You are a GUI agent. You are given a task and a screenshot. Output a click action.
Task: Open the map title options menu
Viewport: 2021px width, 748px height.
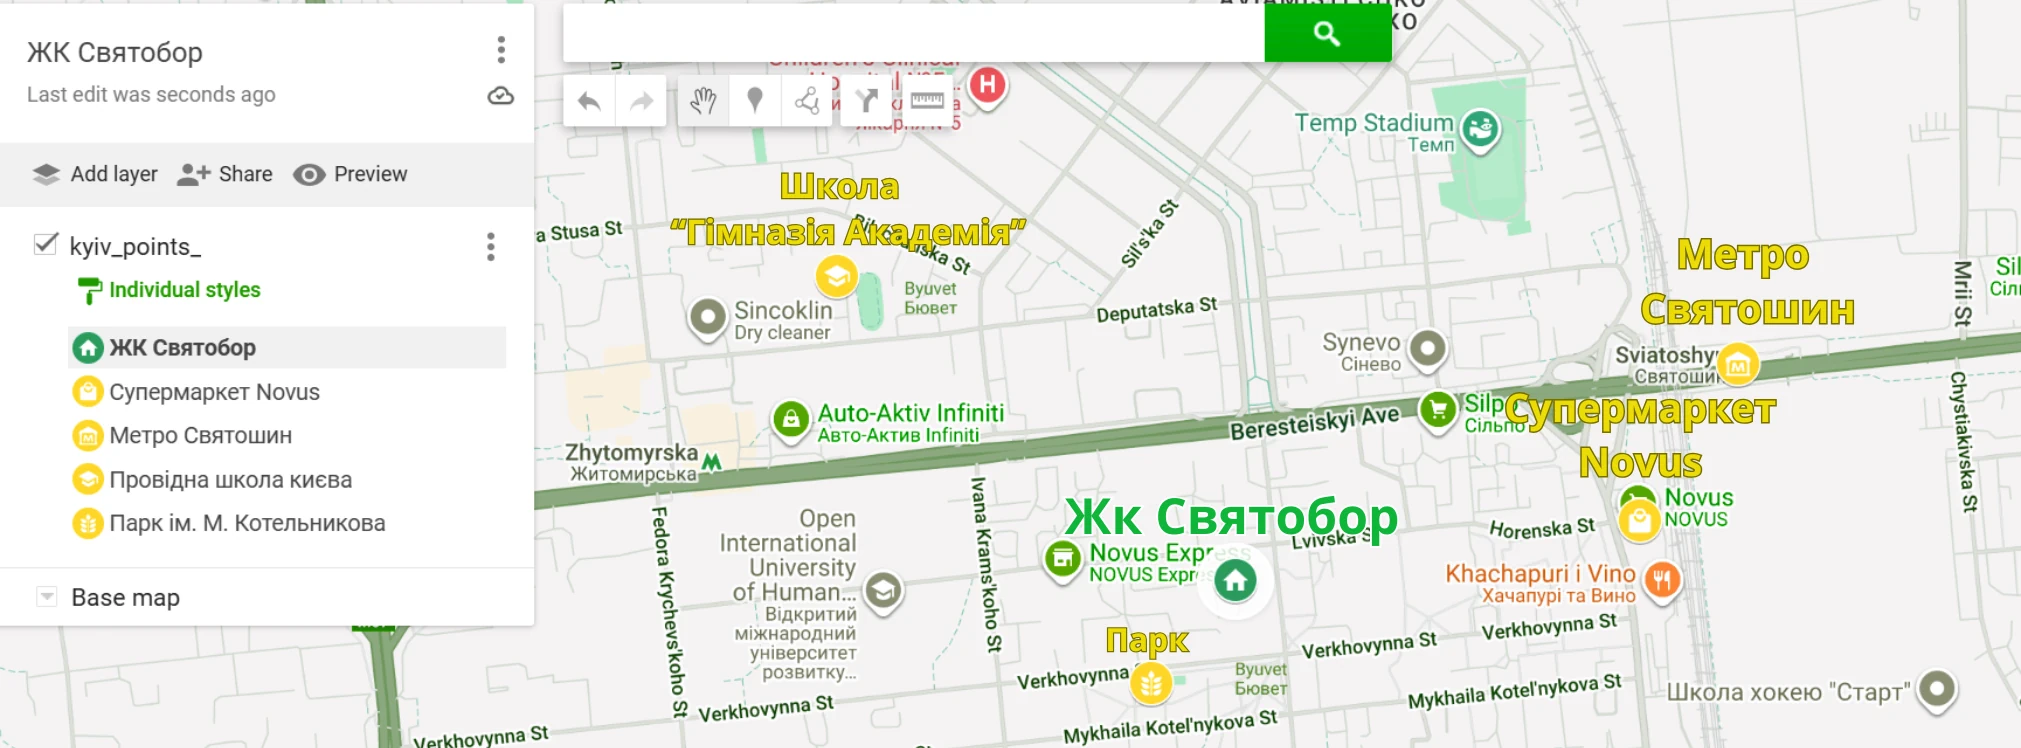501,50
